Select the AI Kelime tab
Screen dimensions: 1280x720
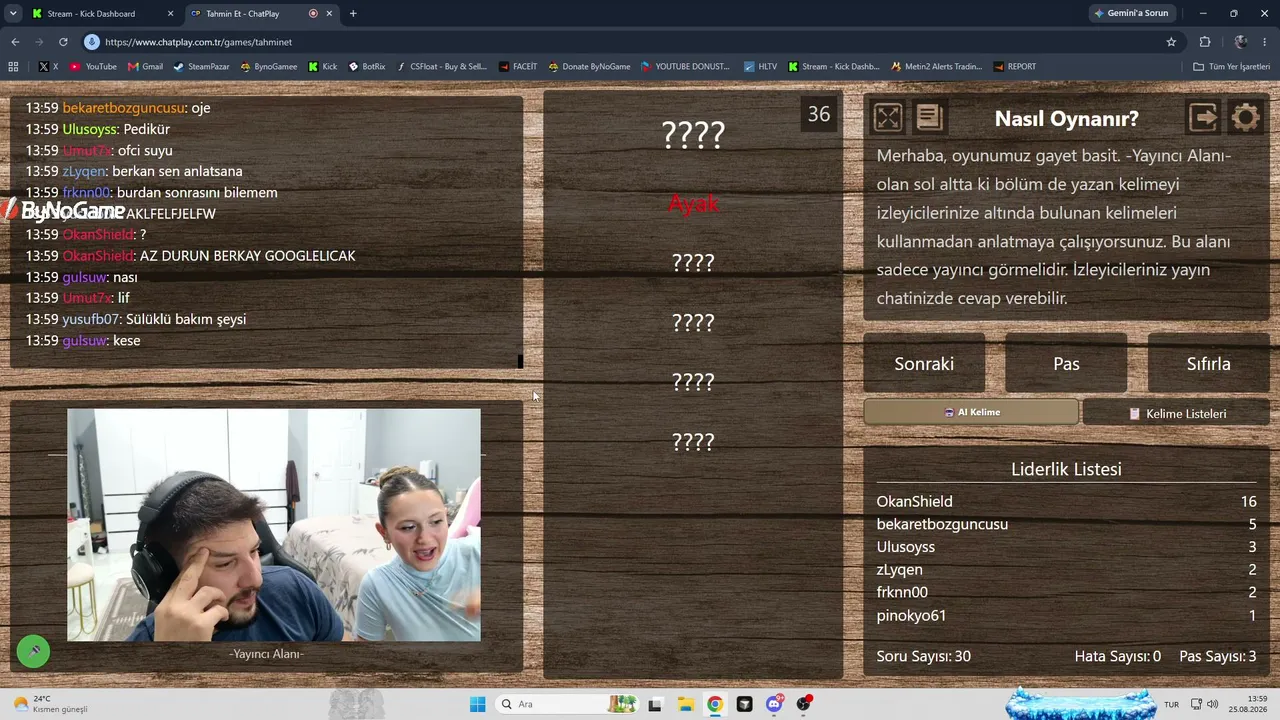pos(971,412)
